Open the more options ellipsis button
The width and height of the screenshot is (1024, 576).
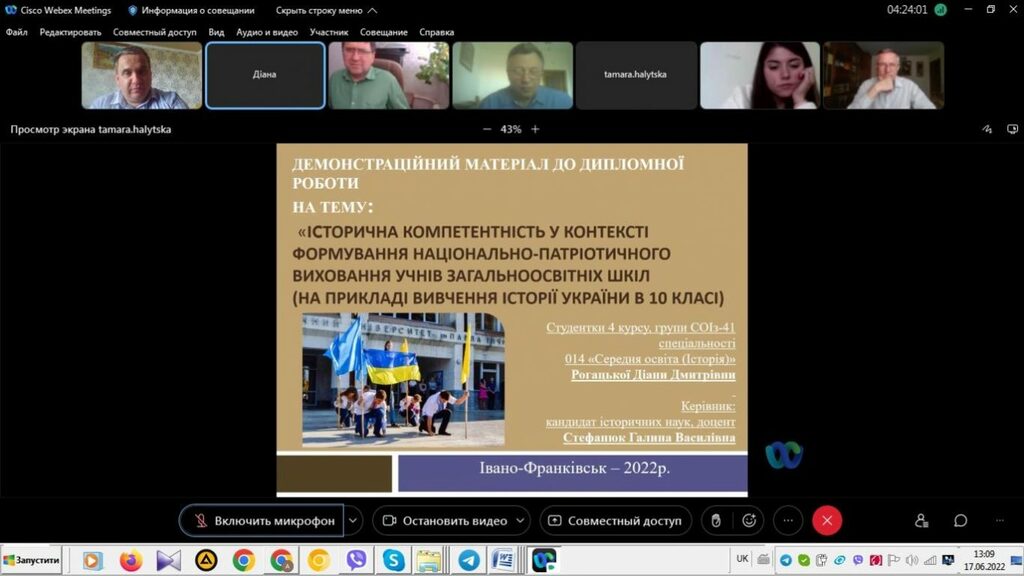coord(788,521)
